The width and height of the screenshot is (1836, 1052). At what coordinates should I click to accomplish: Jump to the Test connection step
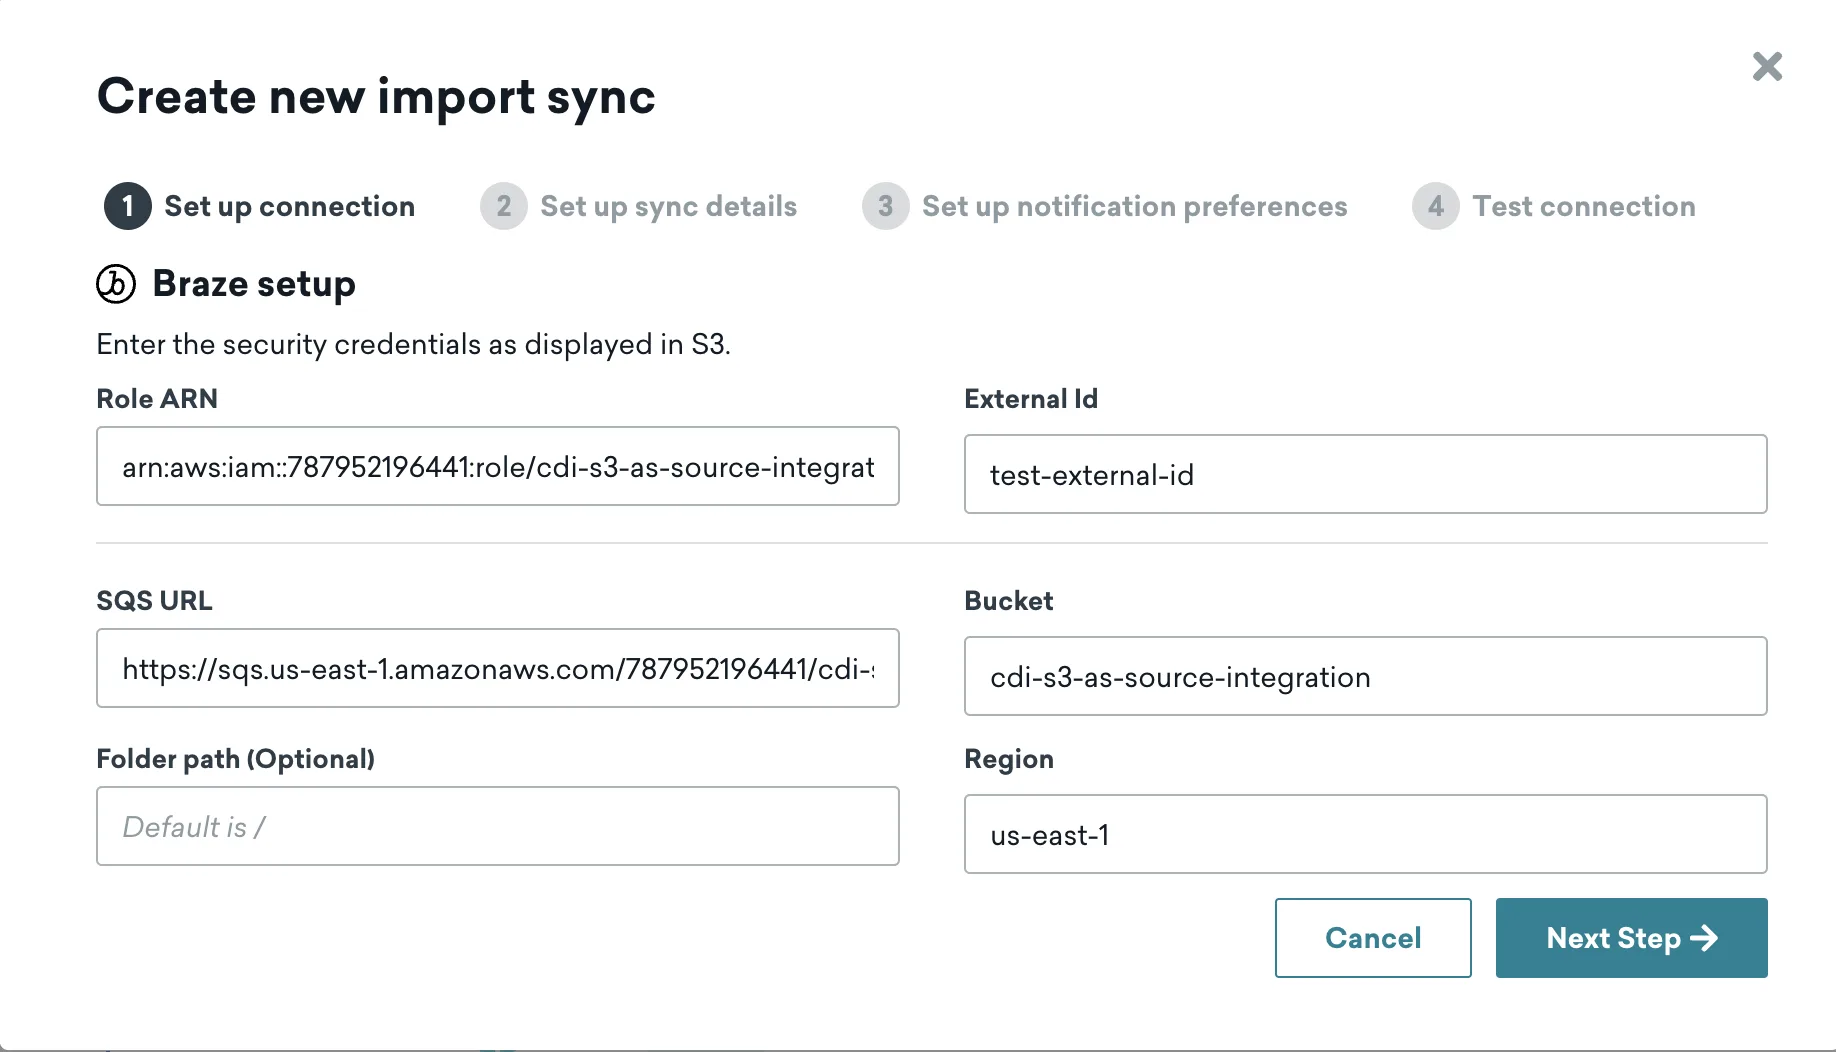tap(1583, 206)
